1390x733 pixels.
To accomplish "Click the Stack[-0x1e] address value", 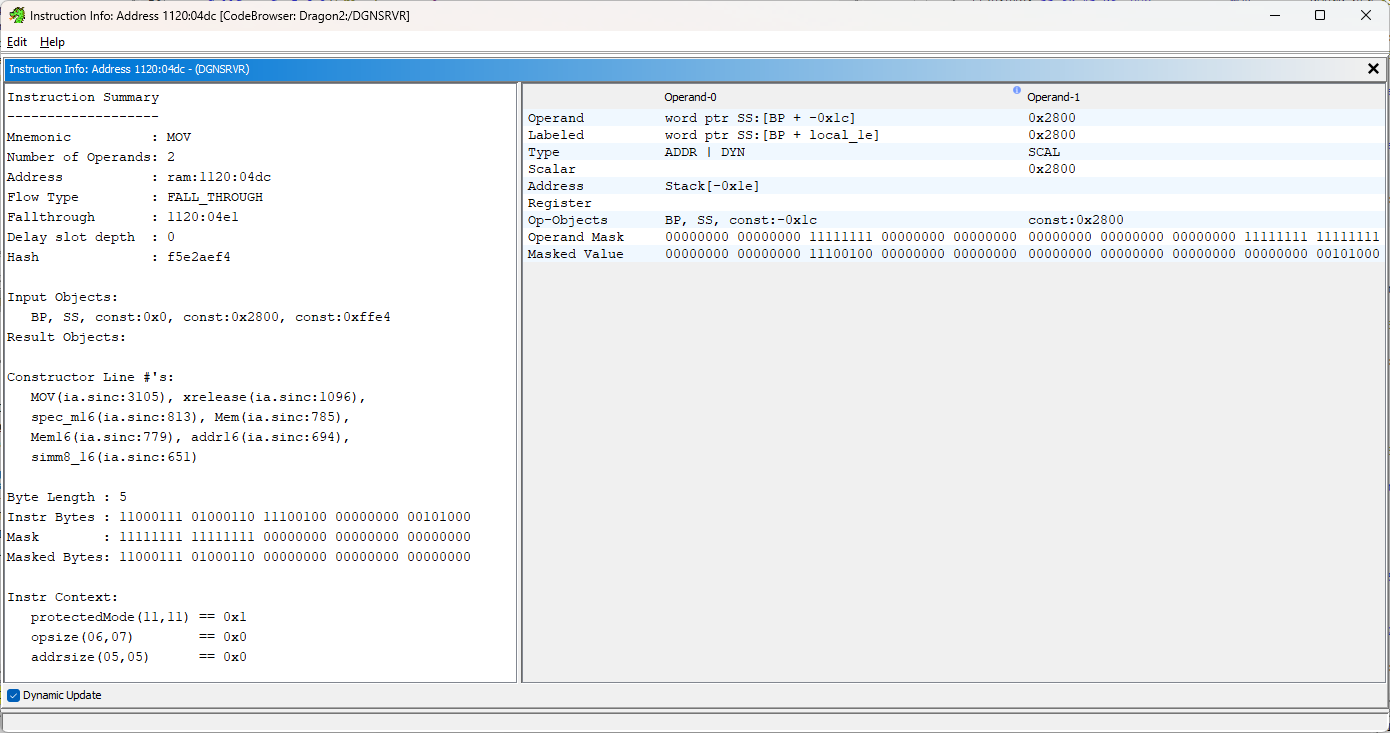I will pos(712,185).
